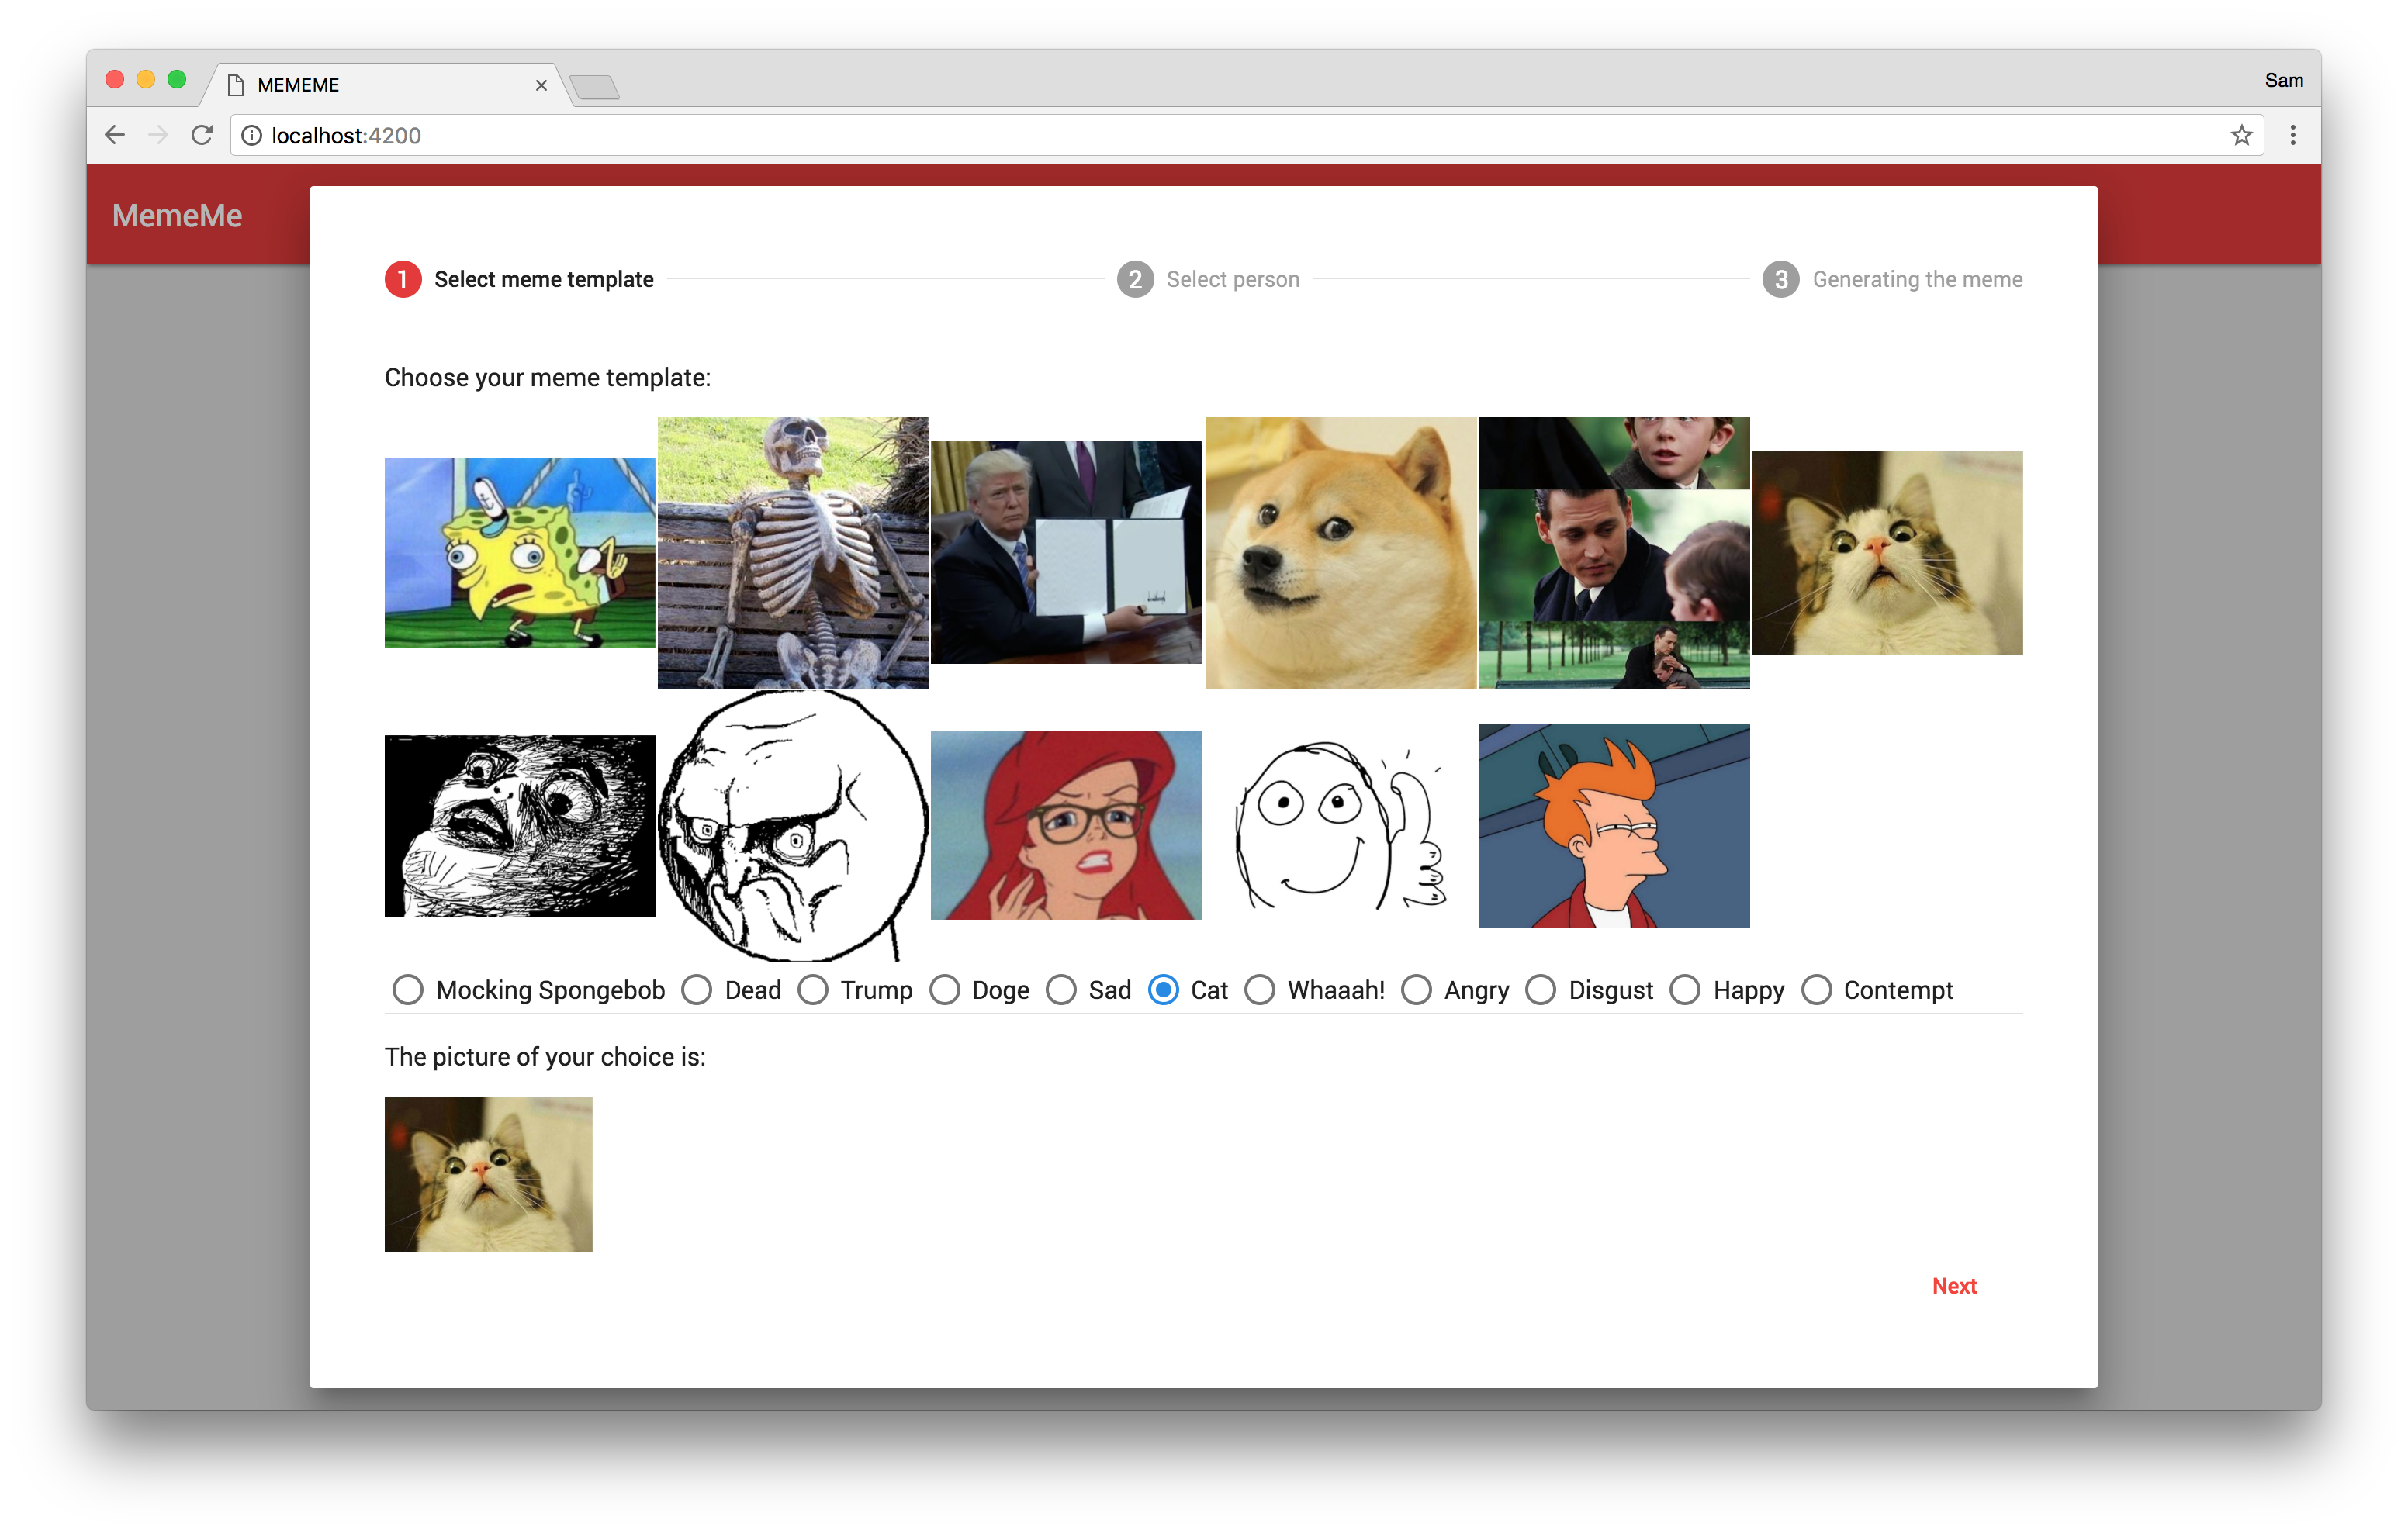This screenshot has width=2408, height=1534.
Task: Close the MEMEME tab
Action: 541,85
